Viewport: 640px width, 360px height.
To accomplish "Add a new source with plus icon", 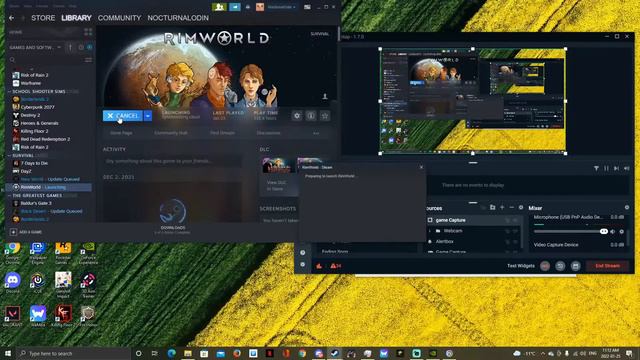I will pos(502,208).
